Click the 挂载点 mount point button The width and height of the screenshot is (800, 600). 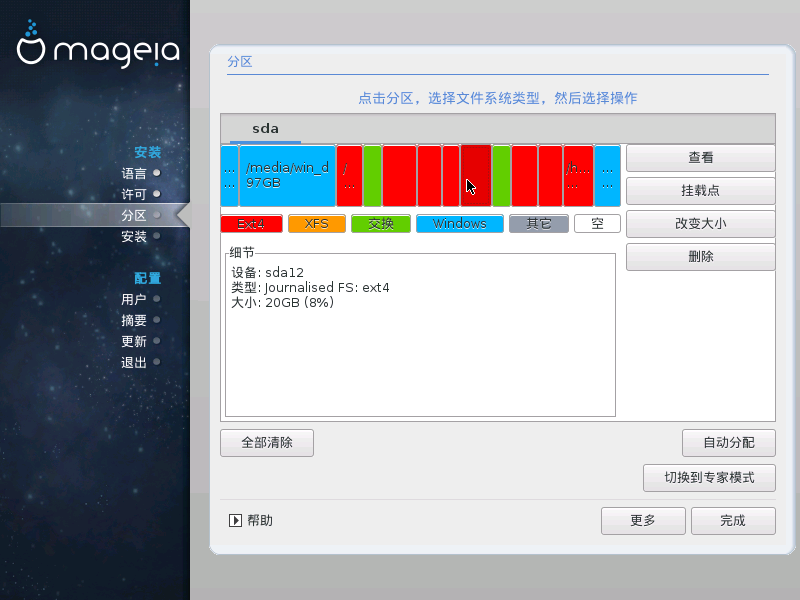[x=701, y=191]
